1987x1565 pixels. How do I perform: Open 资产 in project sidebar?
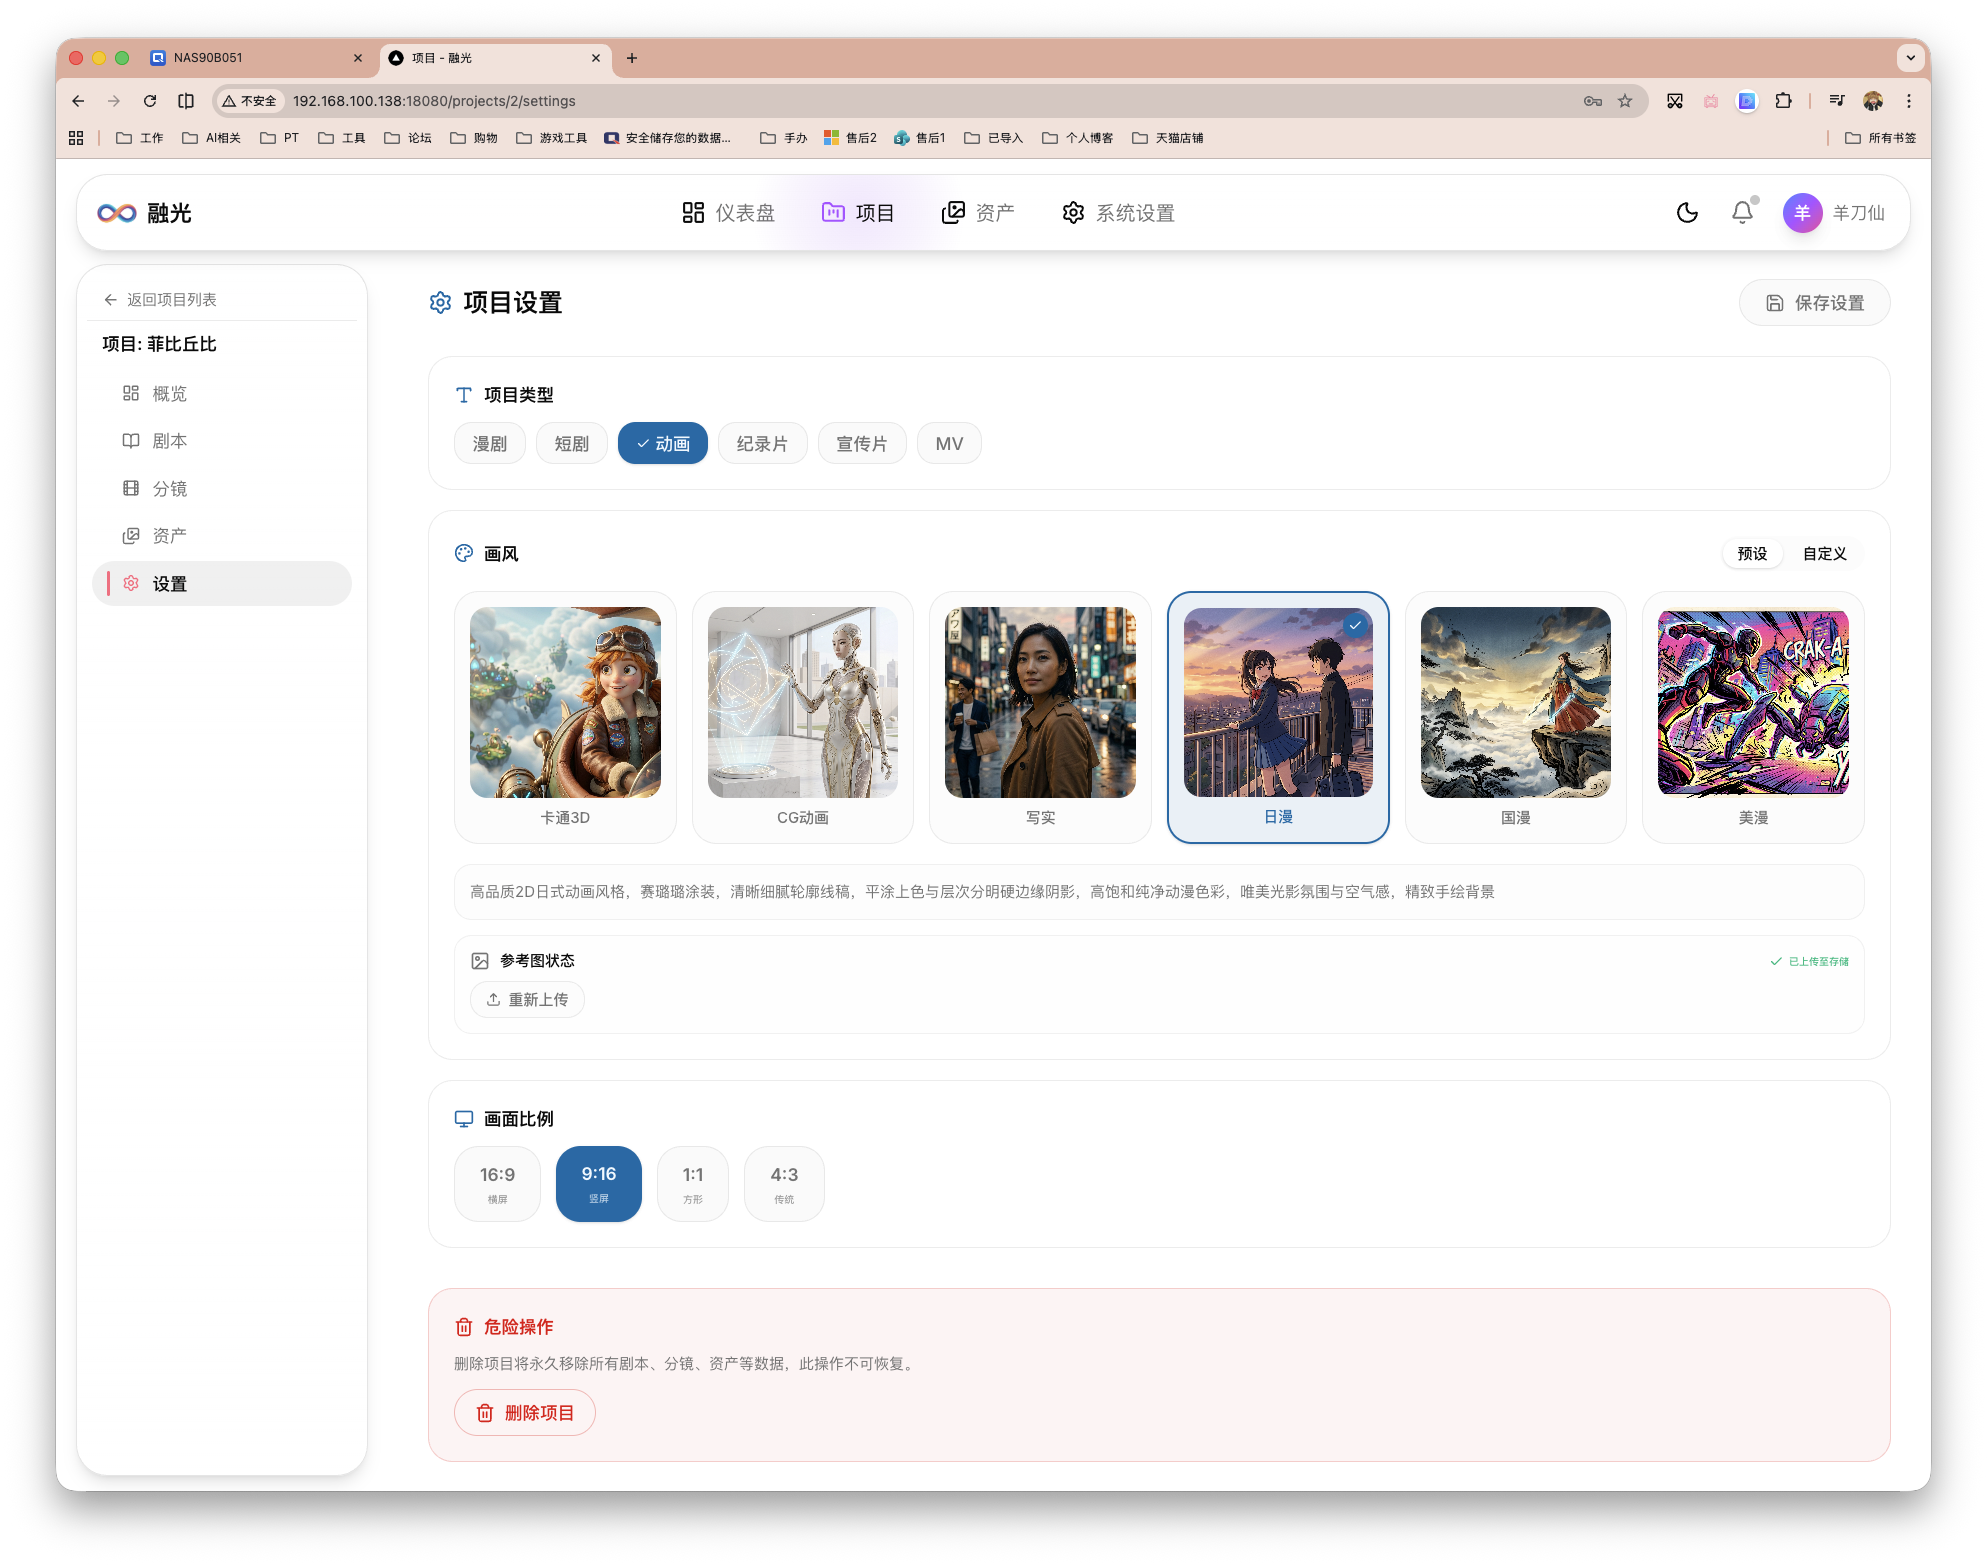tap(222, 536)
